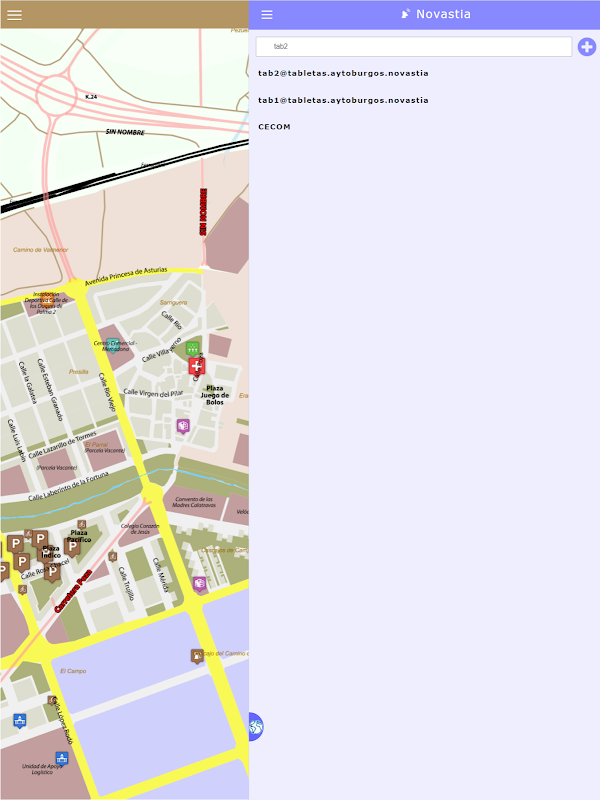This screenshot has width=600, height=800.
Task: Click the orange Instalación Deportiva marker
Action: 47,300
